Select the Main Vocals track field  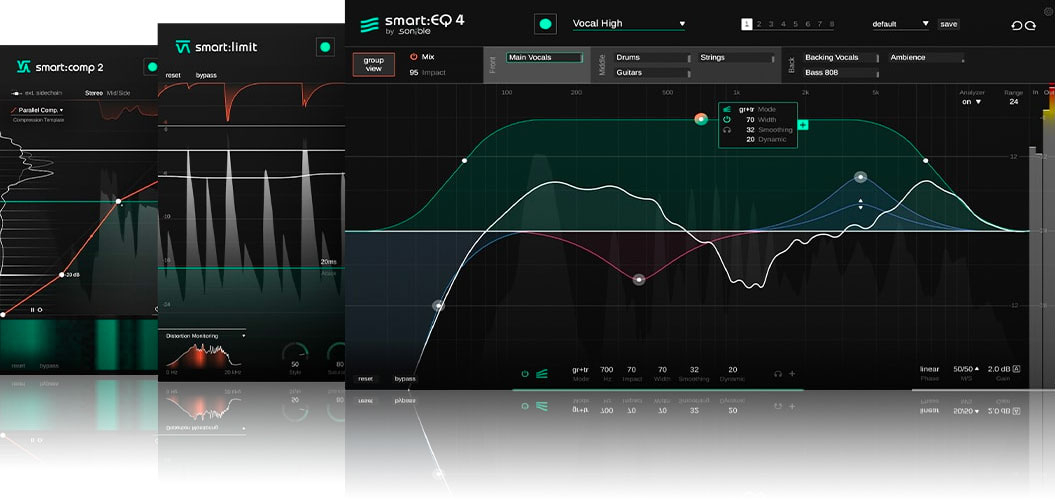[544, 58]
